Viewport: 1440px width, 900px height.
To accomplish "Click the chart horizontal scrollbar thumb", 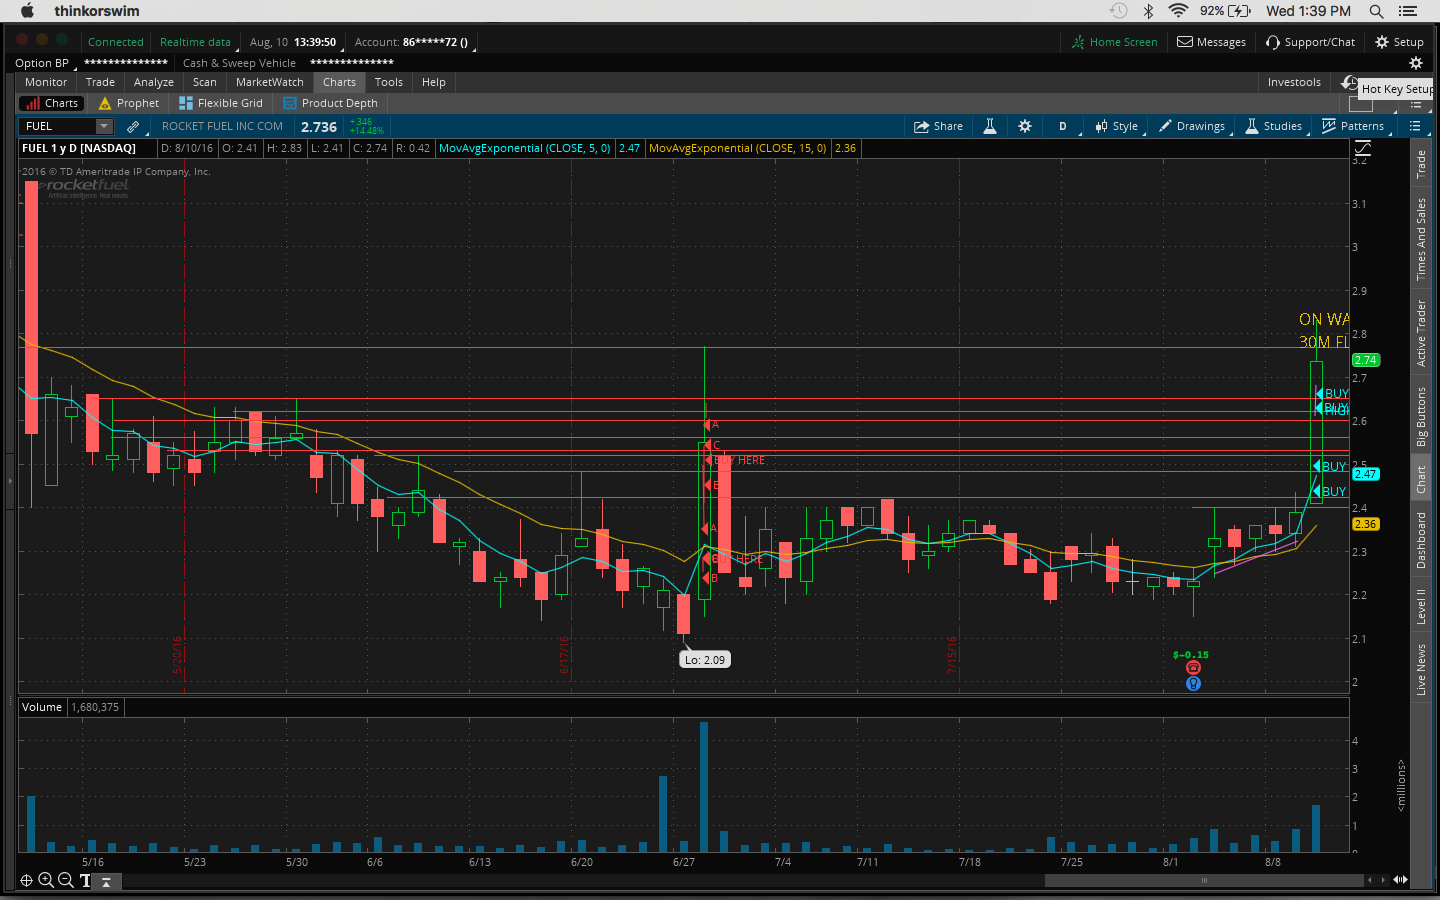I will [1204, 880].
